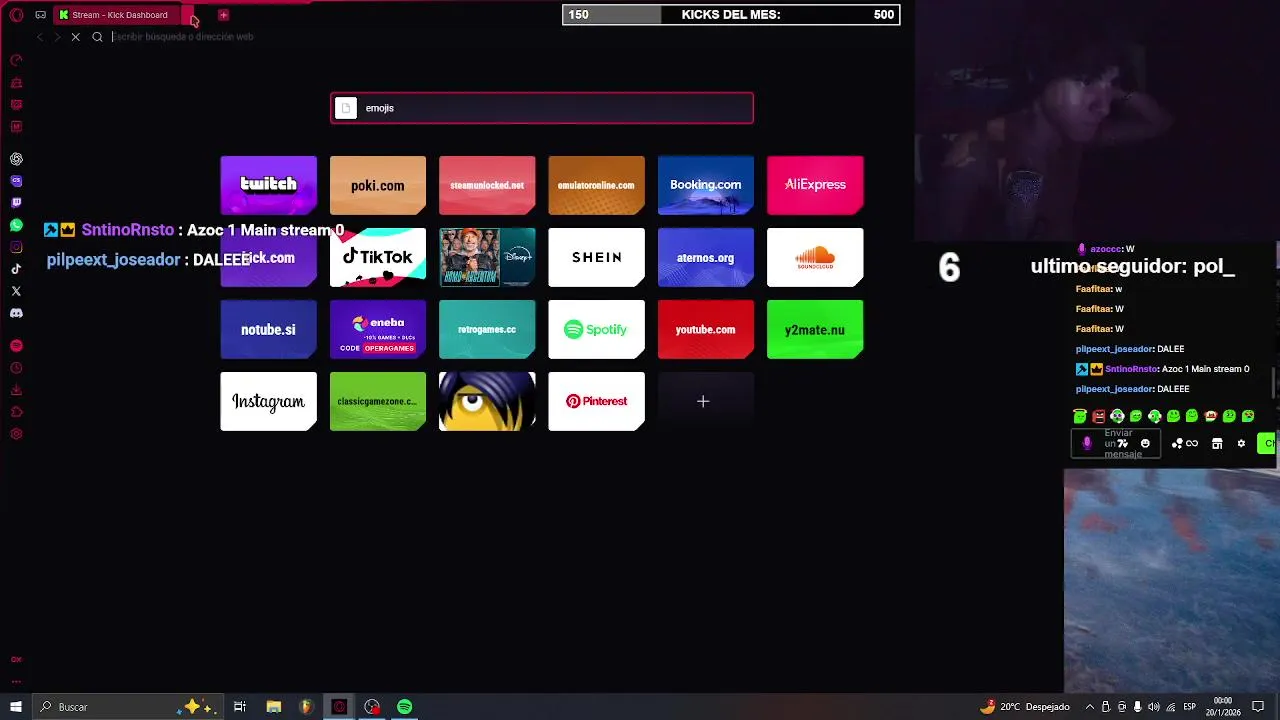This screenshot has height=720, width=1280.
Task: Open Spotify from the Windows taskbar
Action: pyautogui.click(x=404, y=707)
